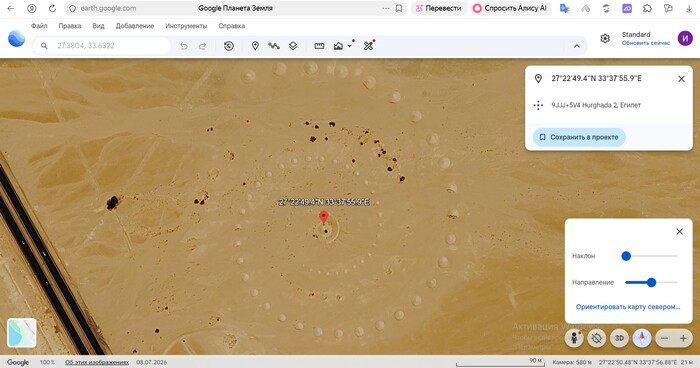Click the address bar earth.google.com

click(x=108, y=8)
